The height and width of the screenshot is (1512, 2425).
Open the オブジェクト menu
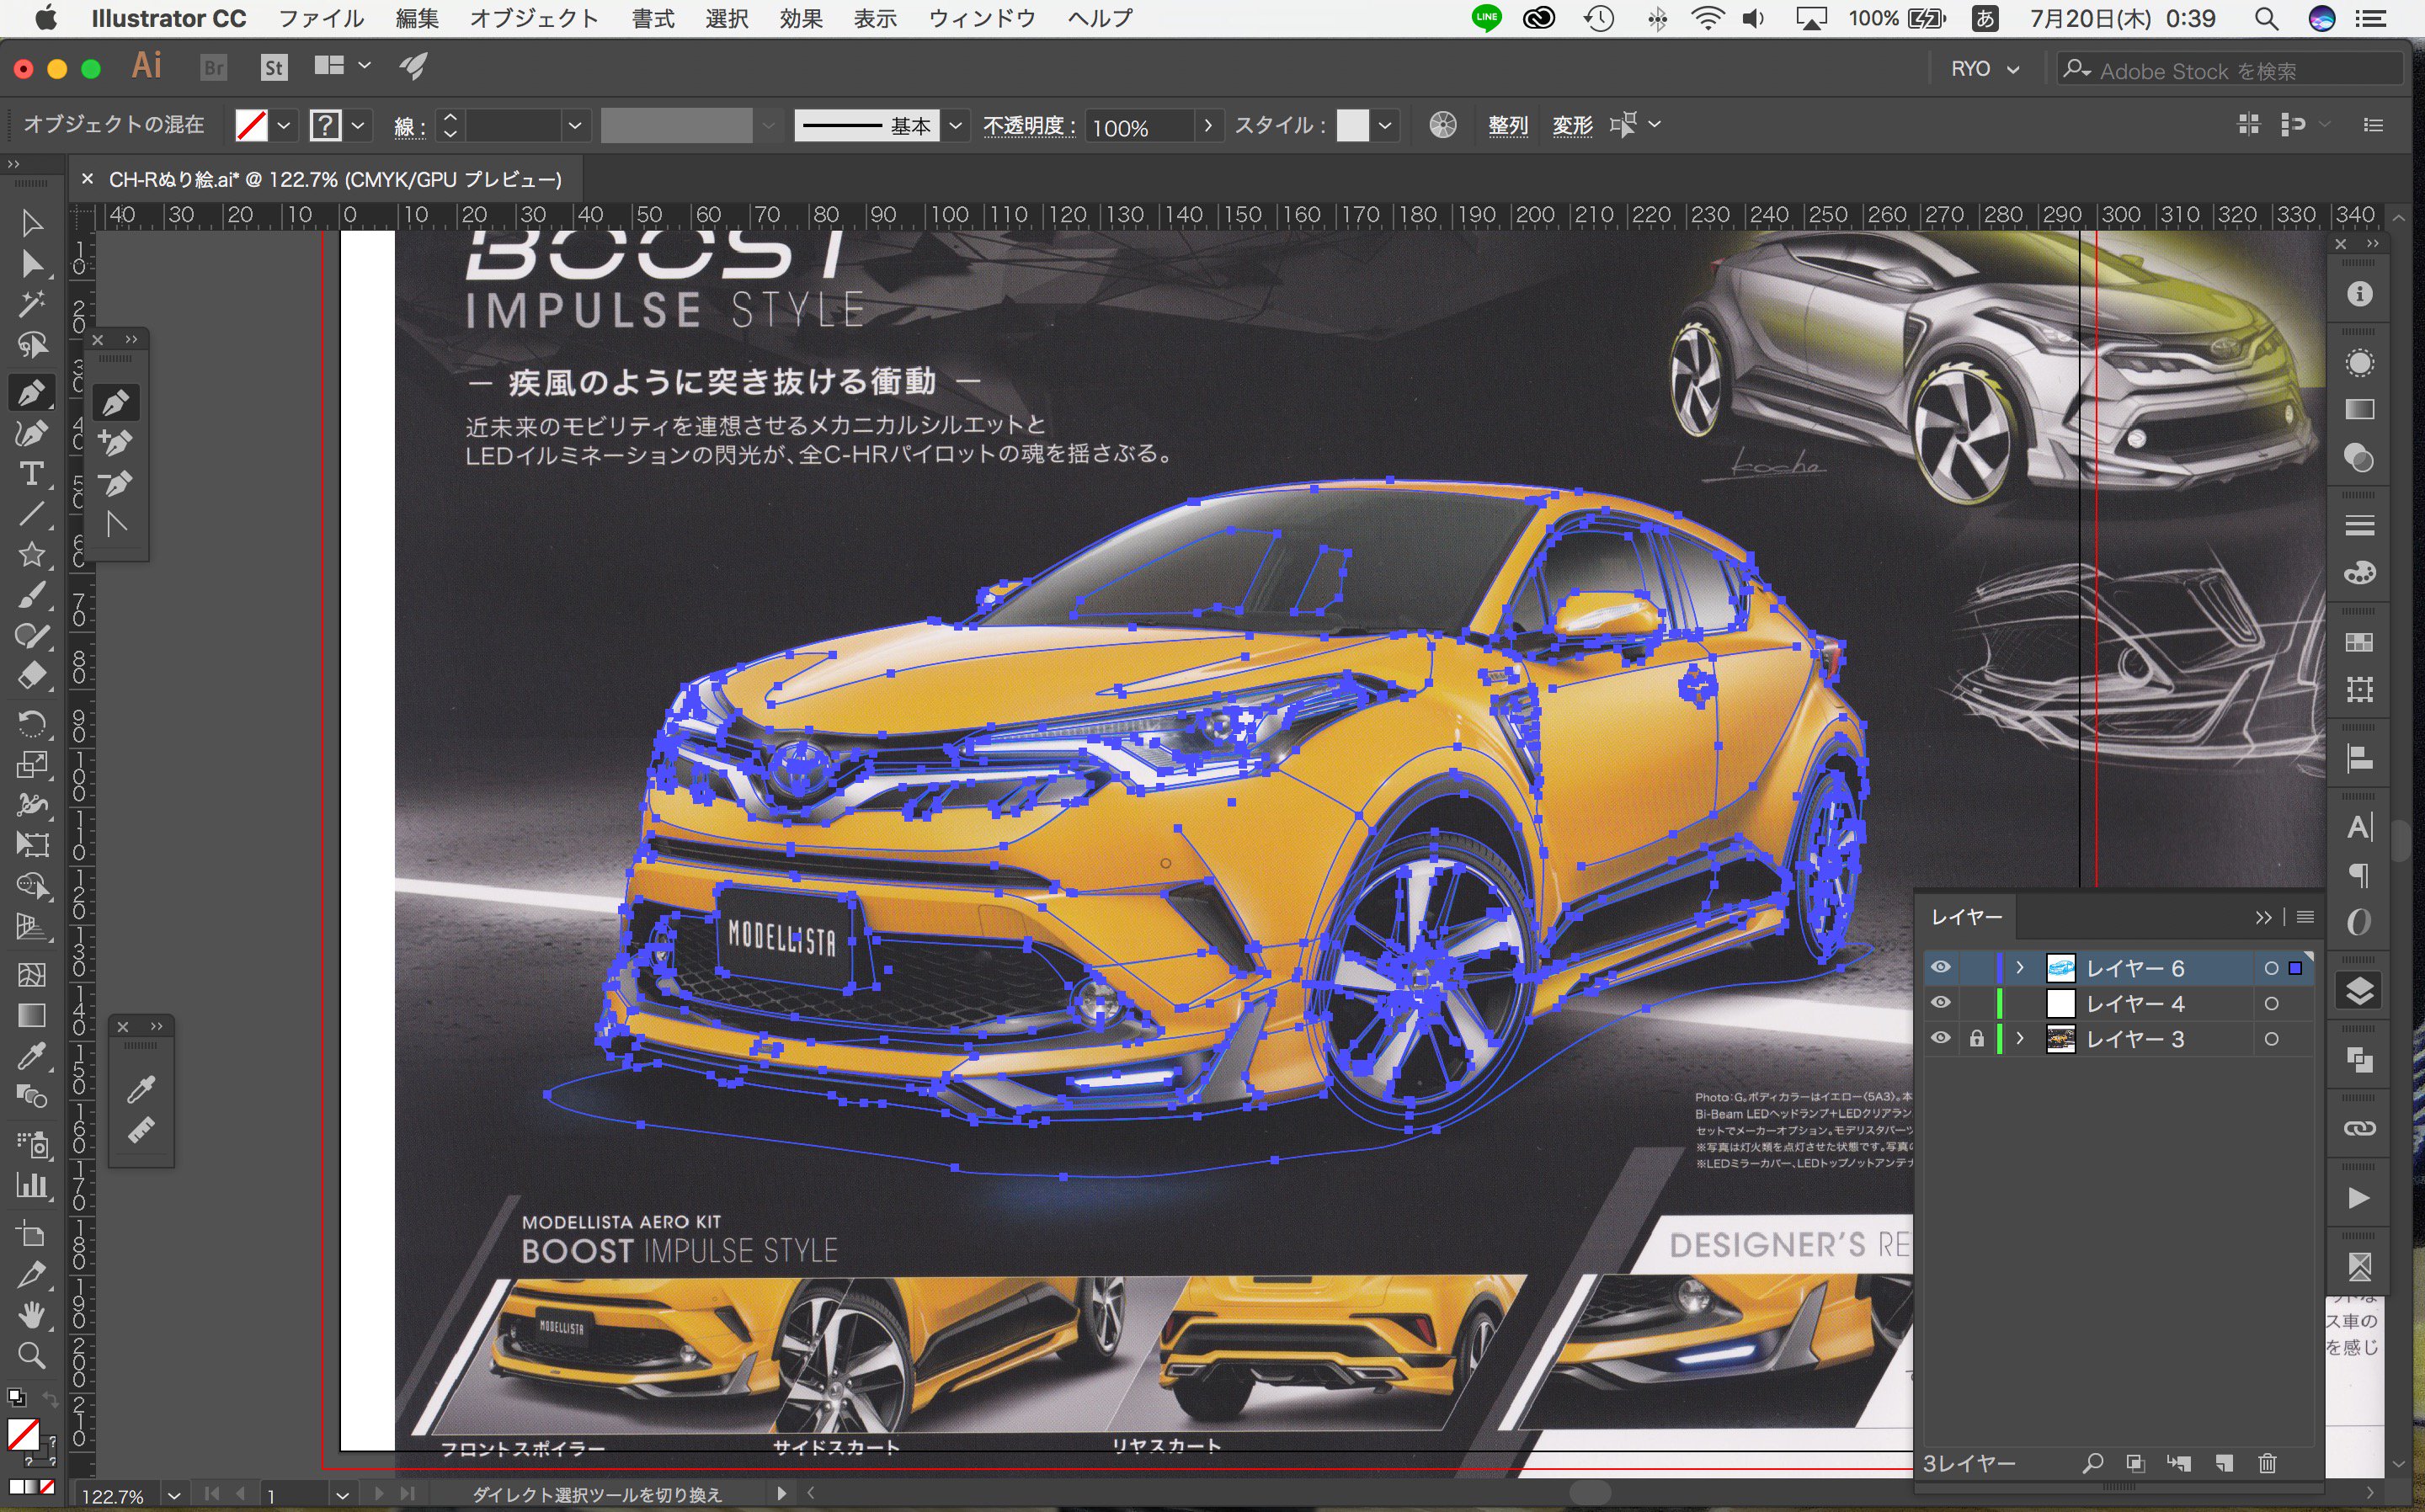pyautogui.click(x=534, y=18)
